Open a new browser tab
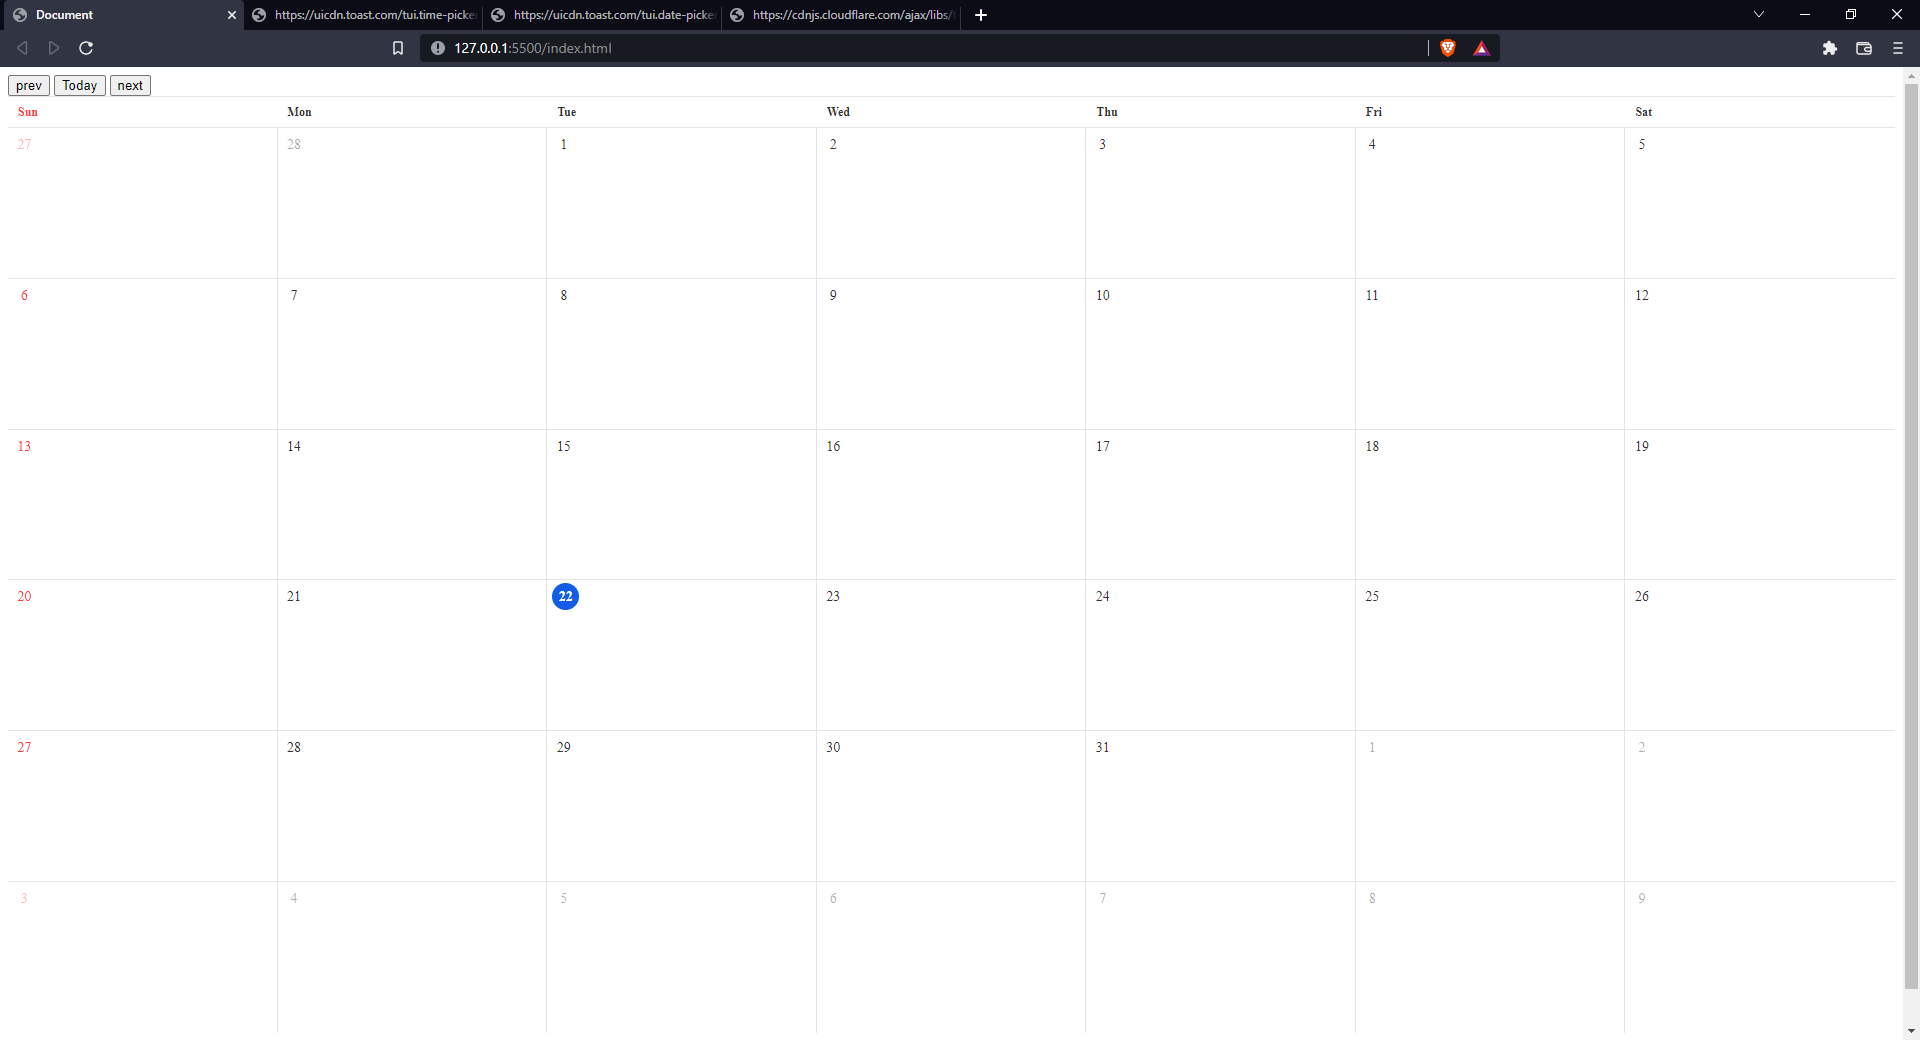Screen dimensions: 1920x1040 [979, 15]
